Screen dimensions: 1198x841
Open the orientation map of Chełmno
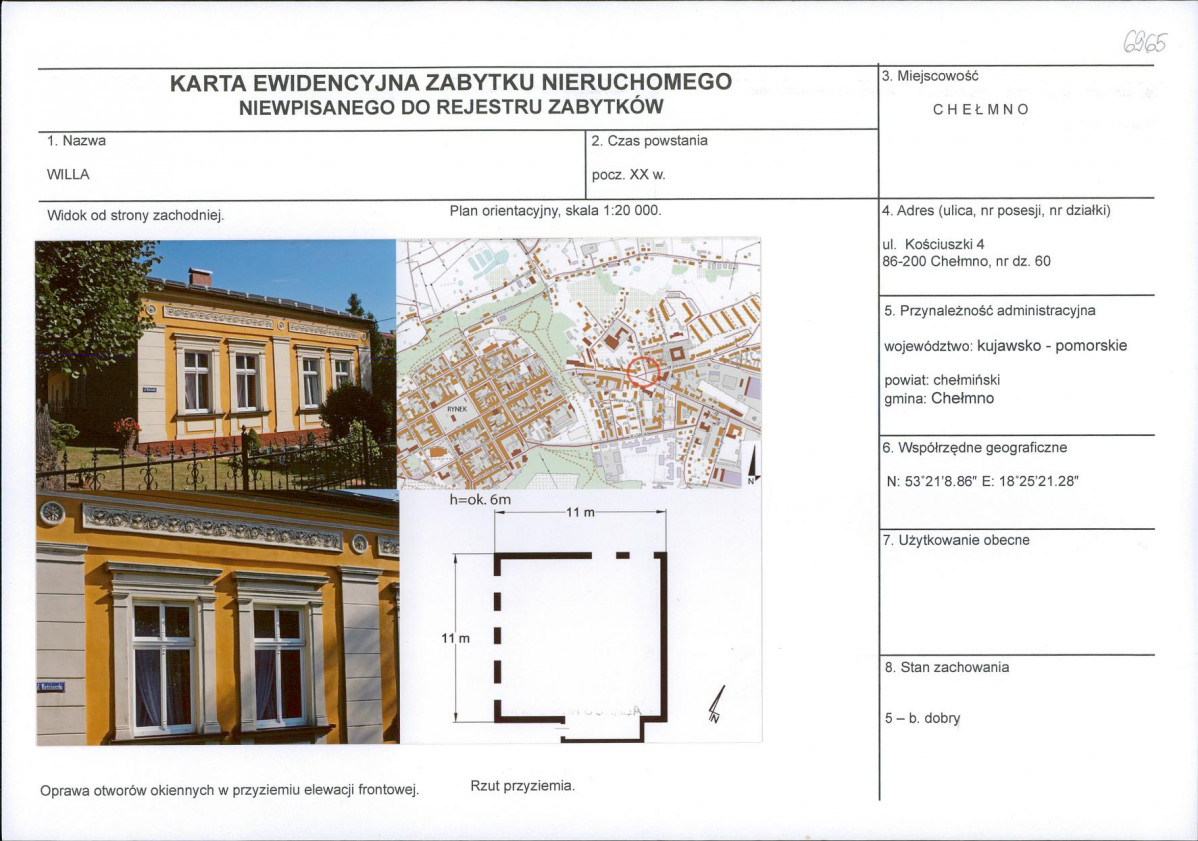pyautogui.click(x=579, y=363)
